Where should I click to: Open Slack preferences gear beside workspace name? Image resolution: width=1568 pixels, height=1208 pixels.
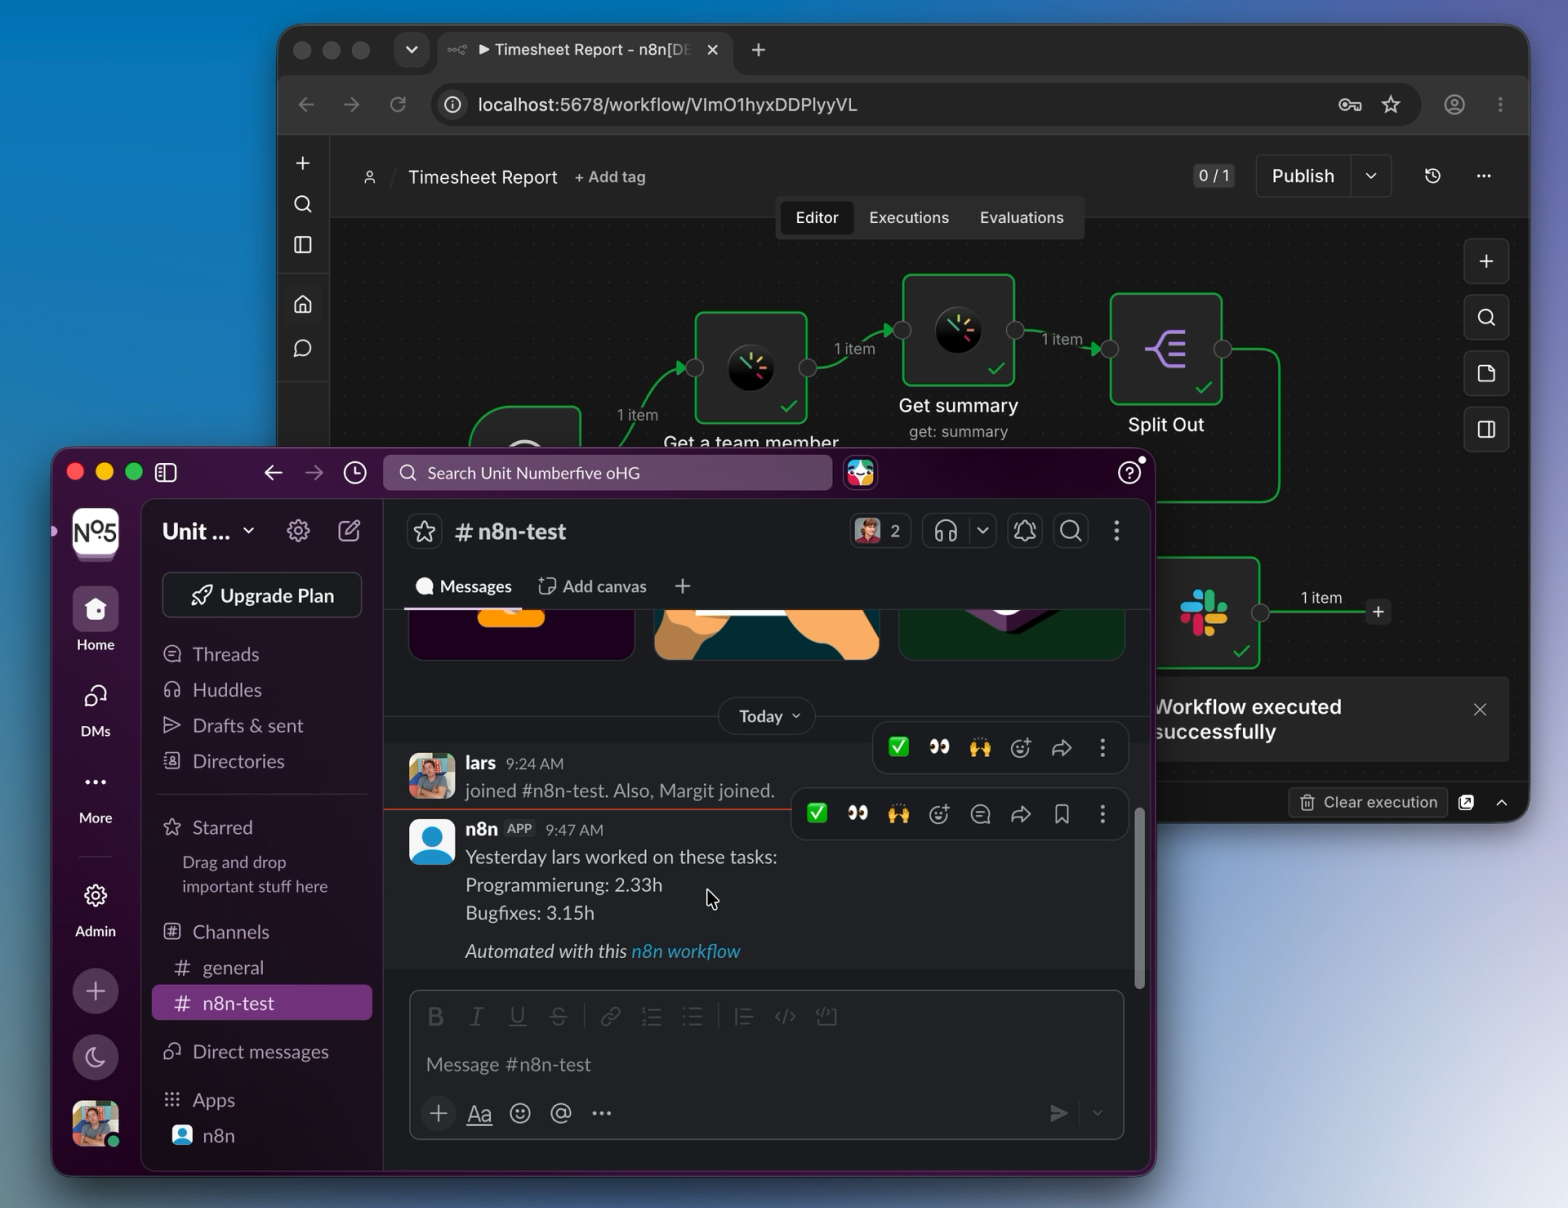tap(298, 531)
